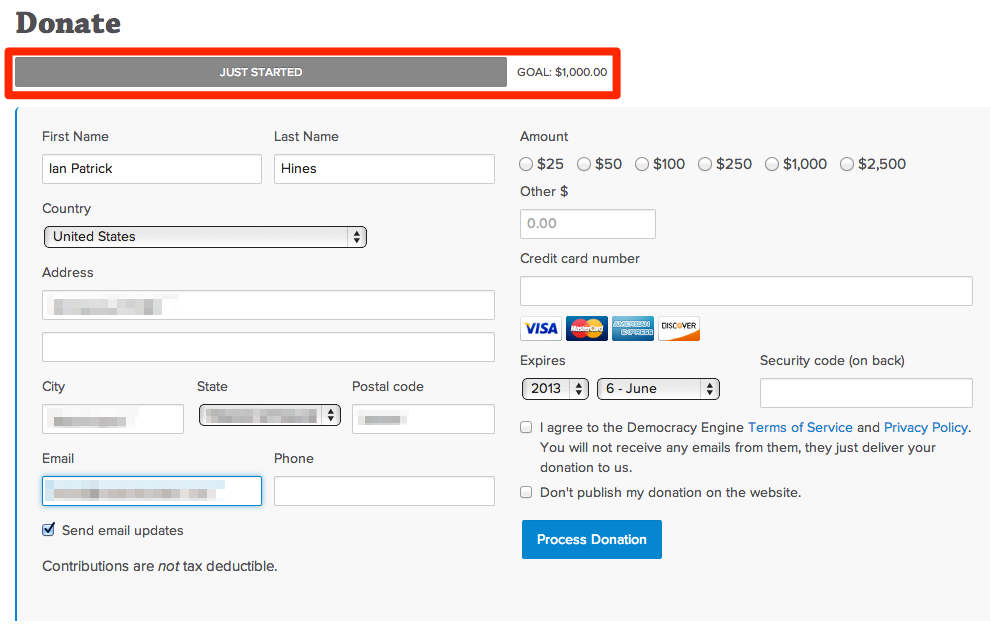
Task: Open the Privacy Policy link
Action: (x=926, y=428)
